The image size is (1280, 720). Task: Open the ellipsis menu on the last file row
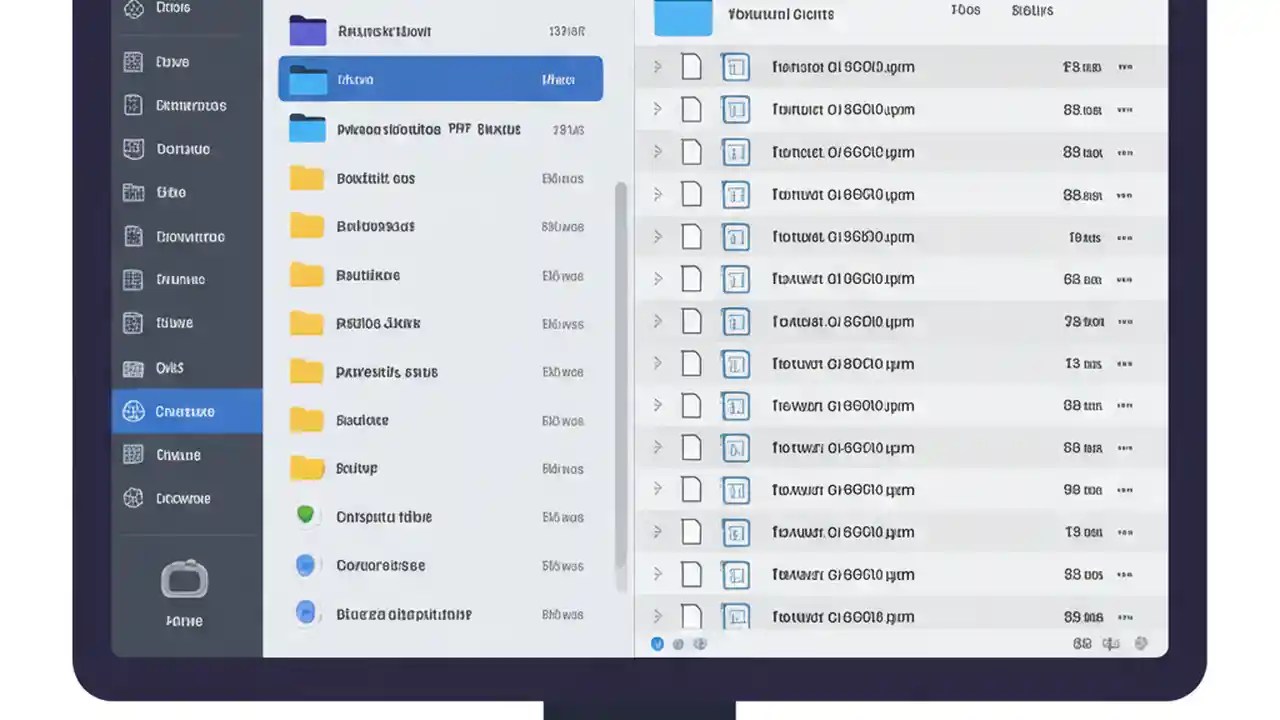click(1125, 617)
